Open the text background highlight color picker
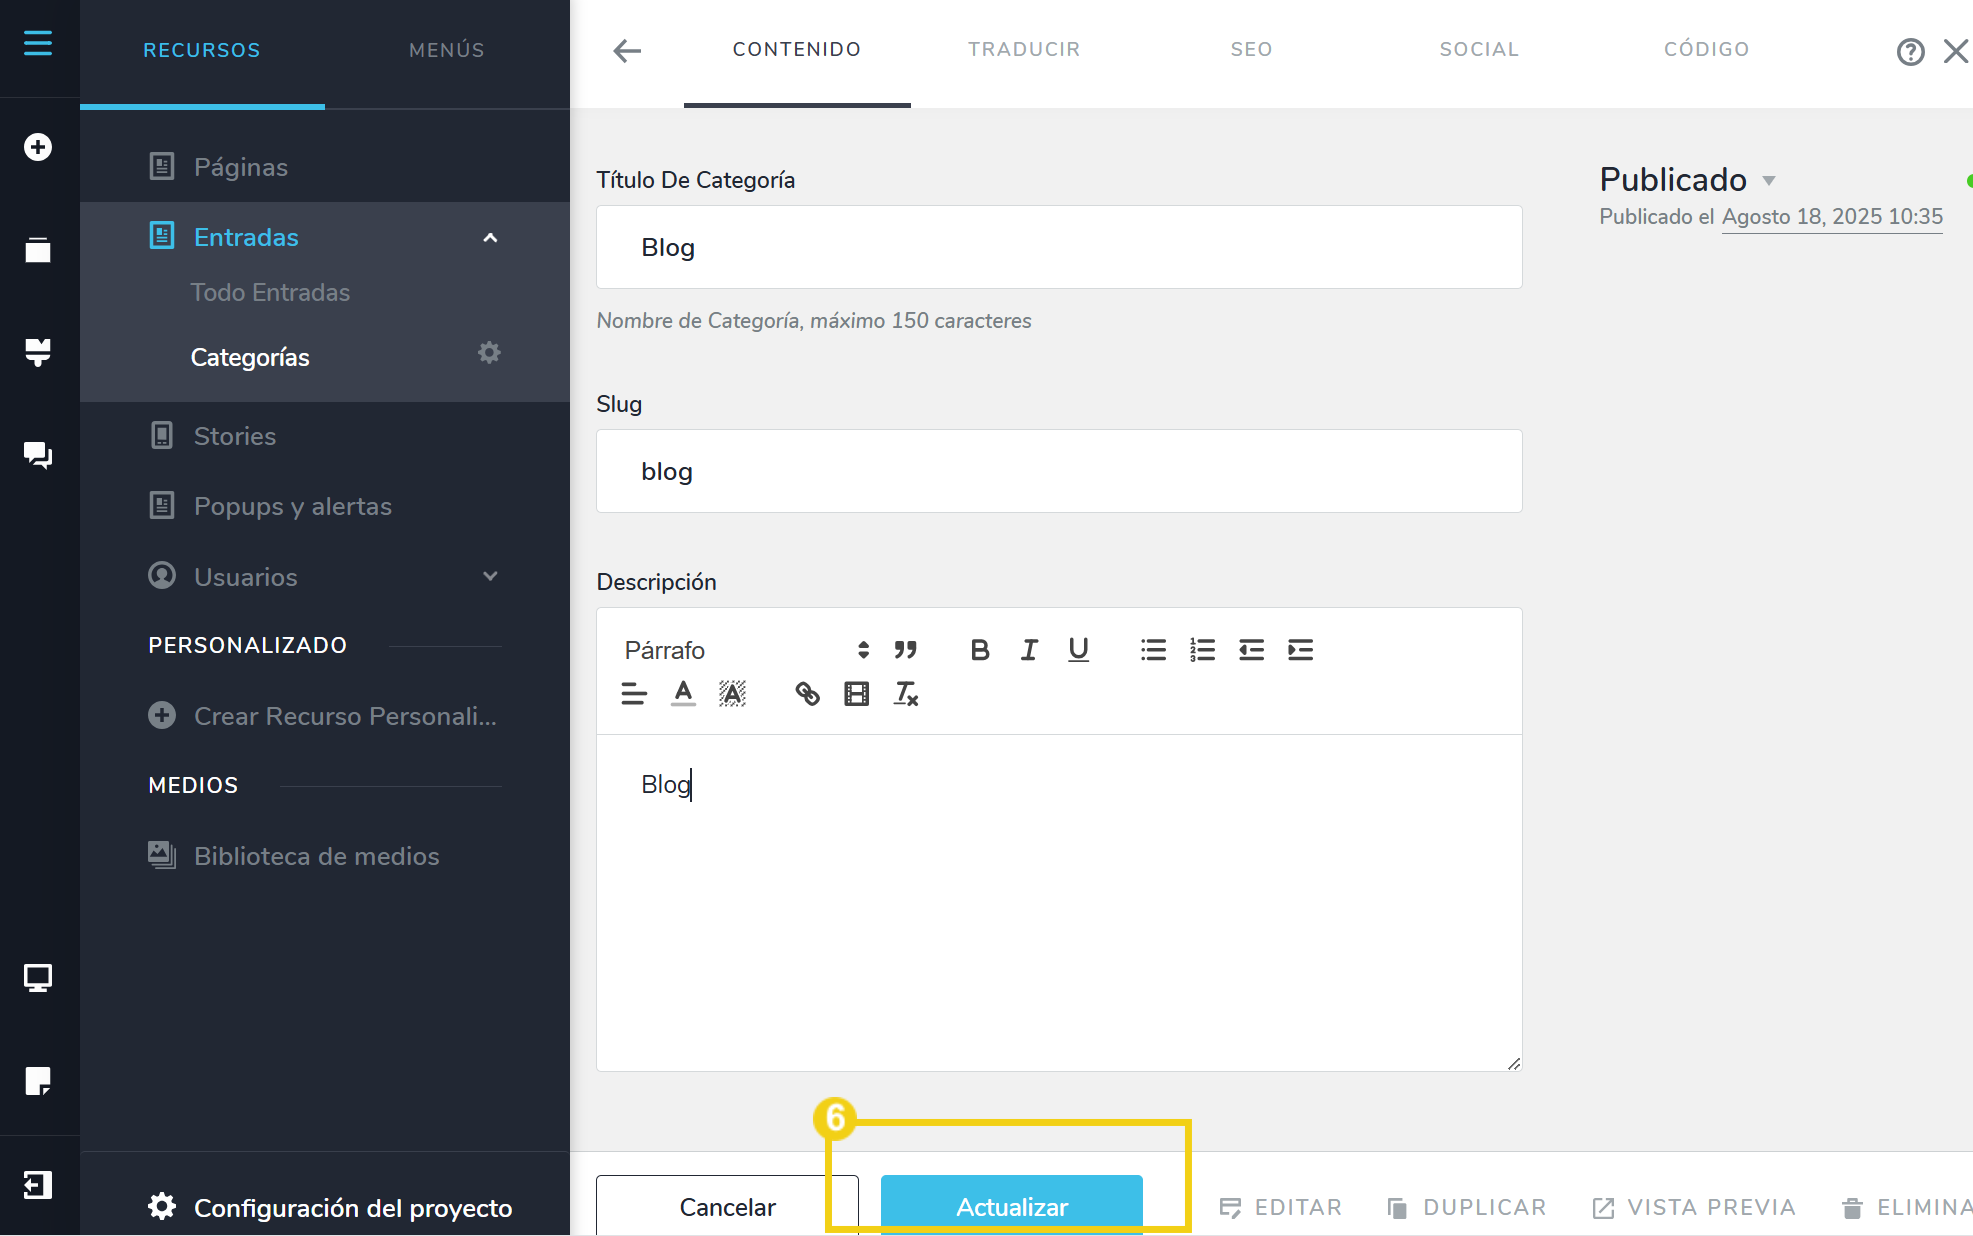 pyautogui.click(x=732, y=693)
